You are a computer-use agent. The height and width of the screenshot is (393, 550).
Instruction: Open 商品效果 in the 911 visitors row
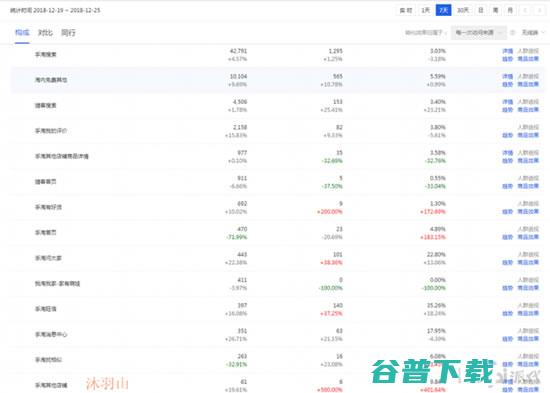tap(528, 186)
